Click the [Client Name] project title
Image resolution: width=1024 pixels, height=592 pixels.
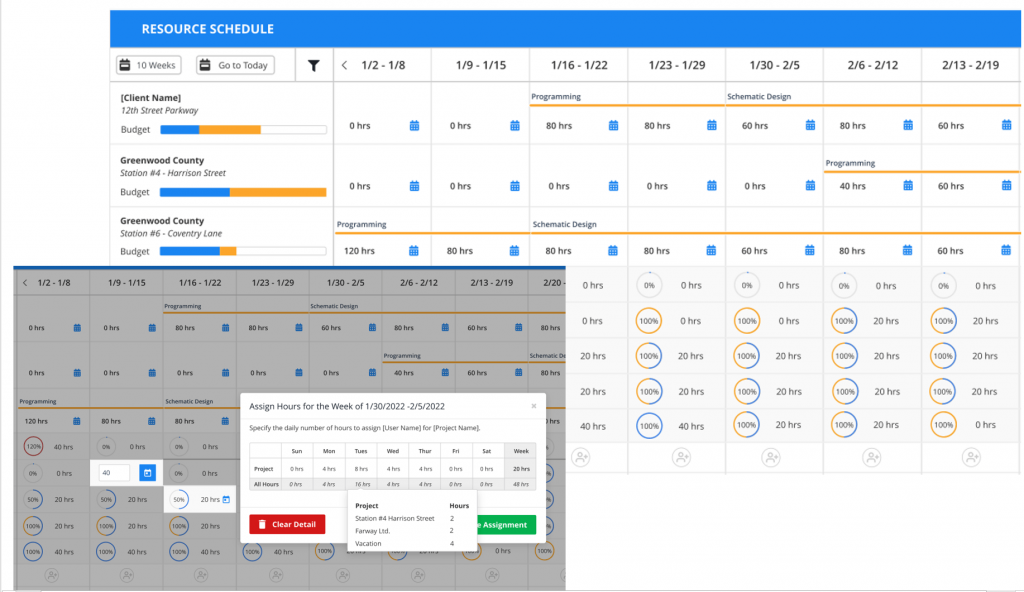(151, 97)
